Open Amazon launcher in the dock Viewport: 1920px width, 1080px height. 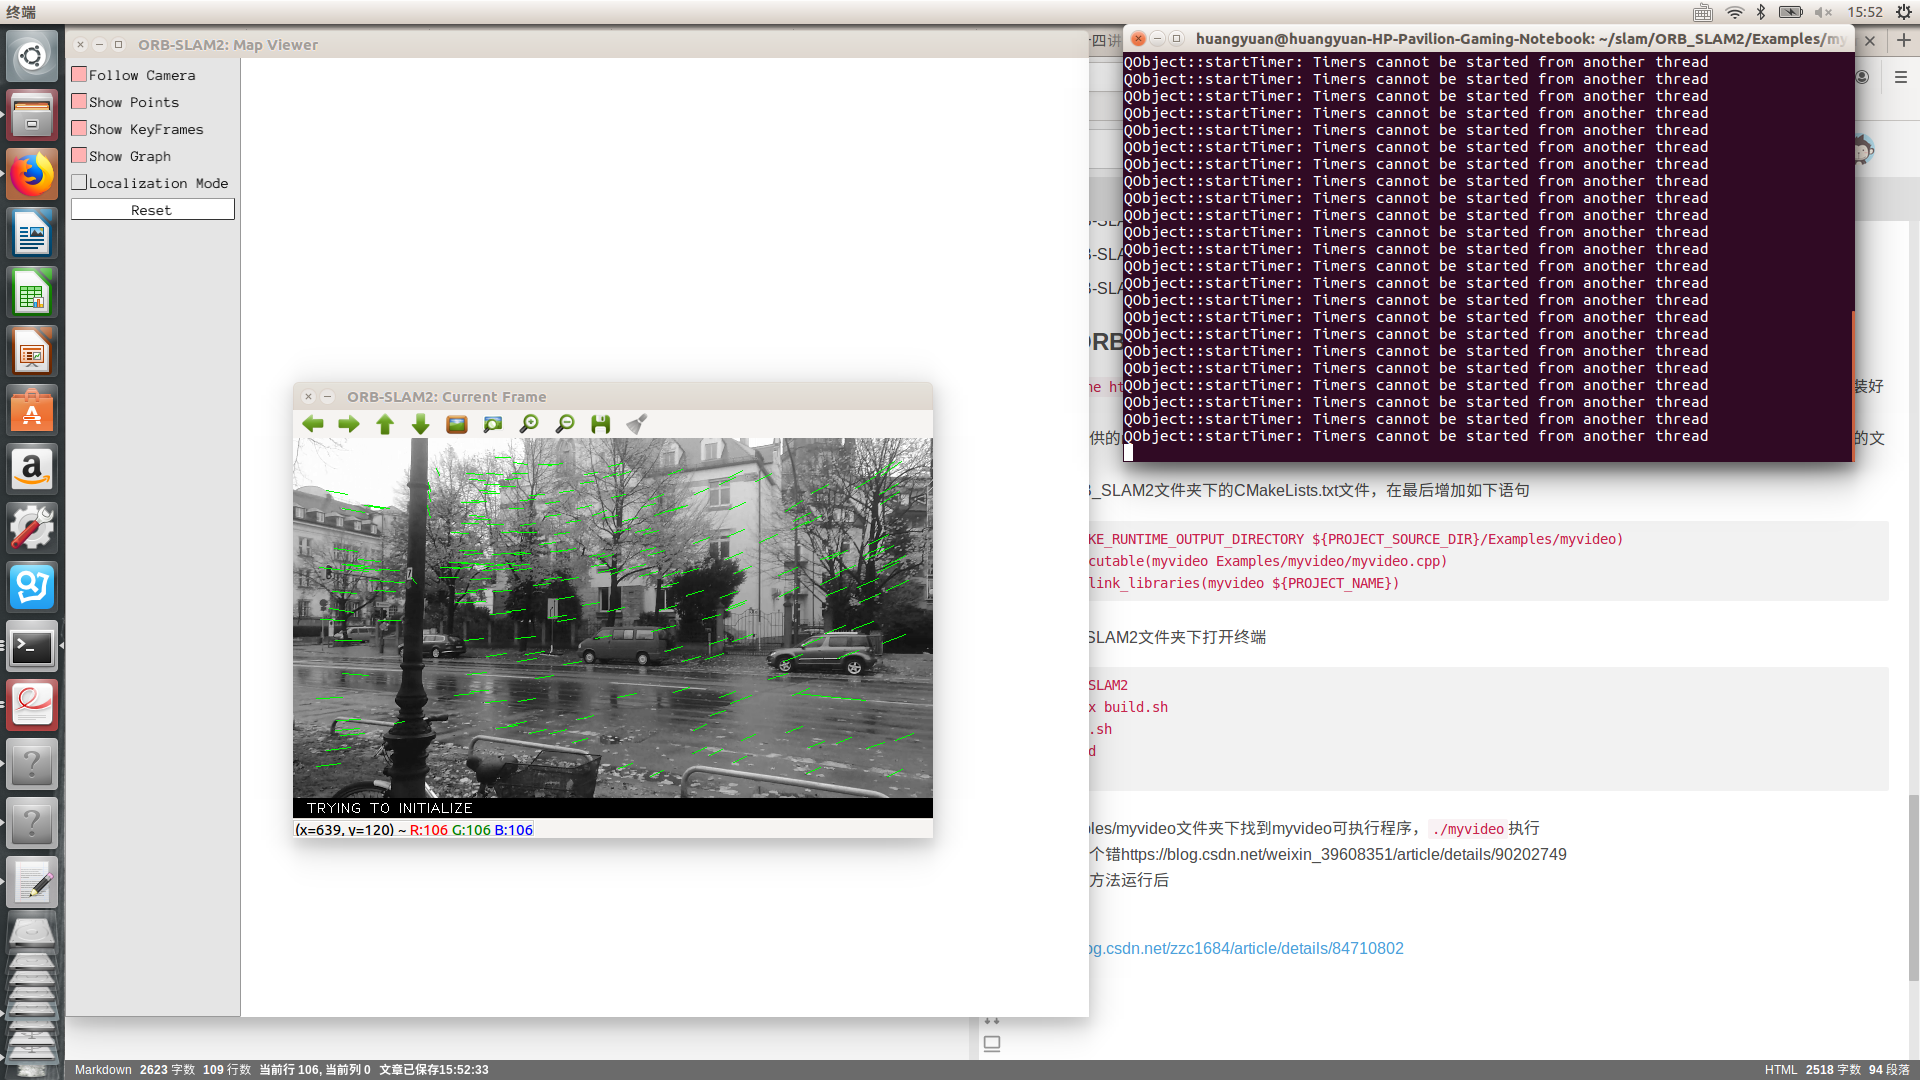[32, 469]
